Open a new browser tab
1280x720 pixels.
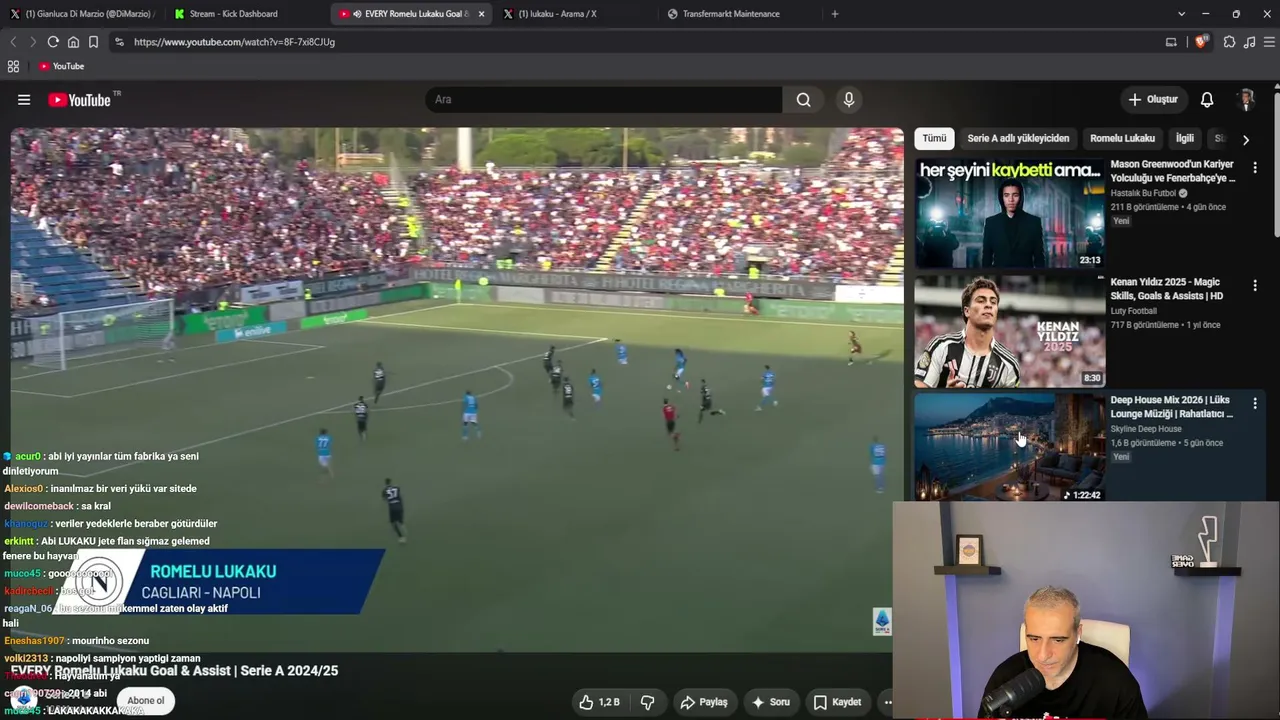click(x=835, y=14)
